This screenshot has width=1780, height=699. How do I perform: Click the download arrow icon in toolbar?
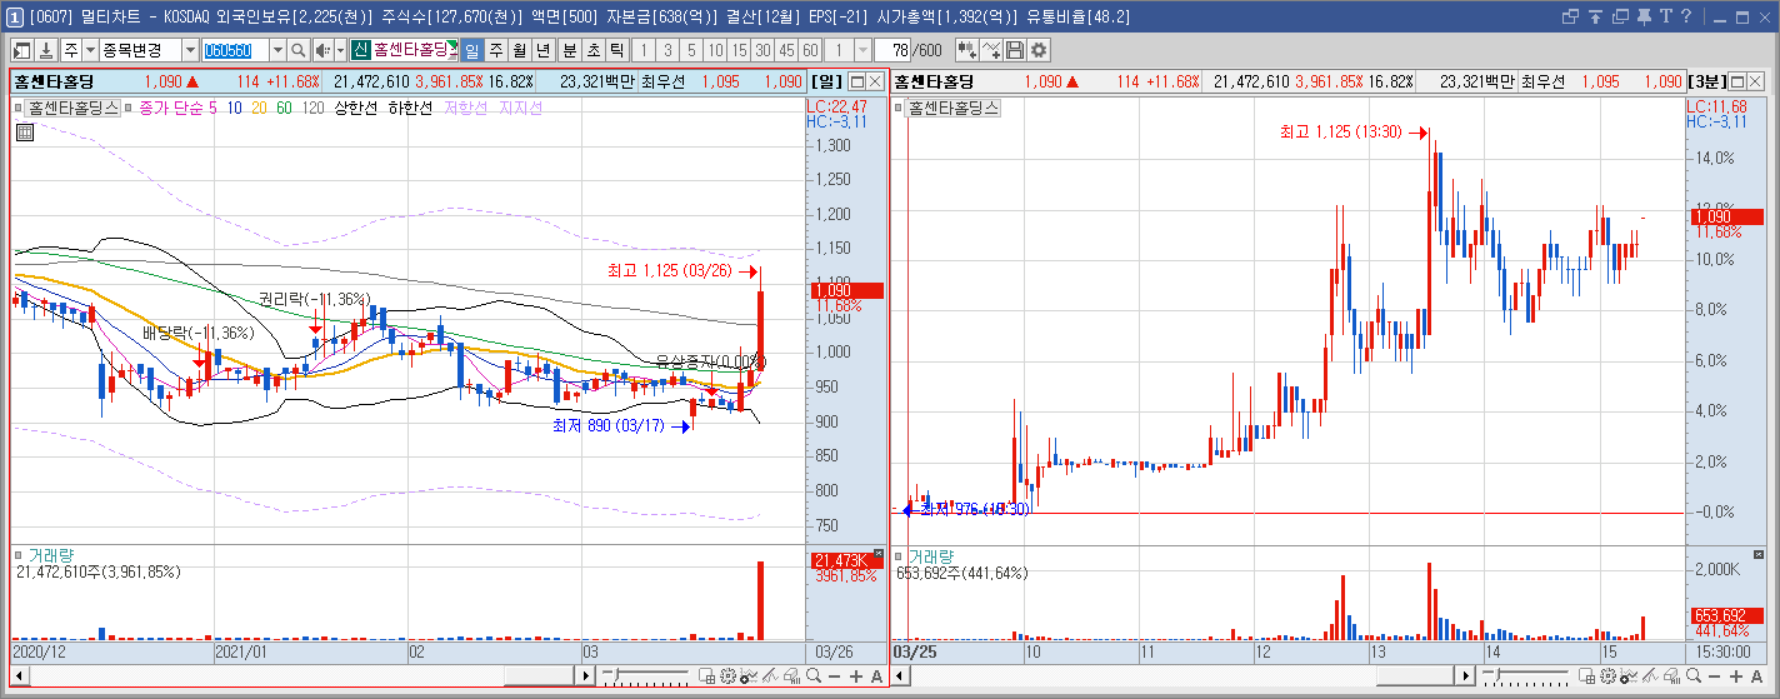coord(46,50)
